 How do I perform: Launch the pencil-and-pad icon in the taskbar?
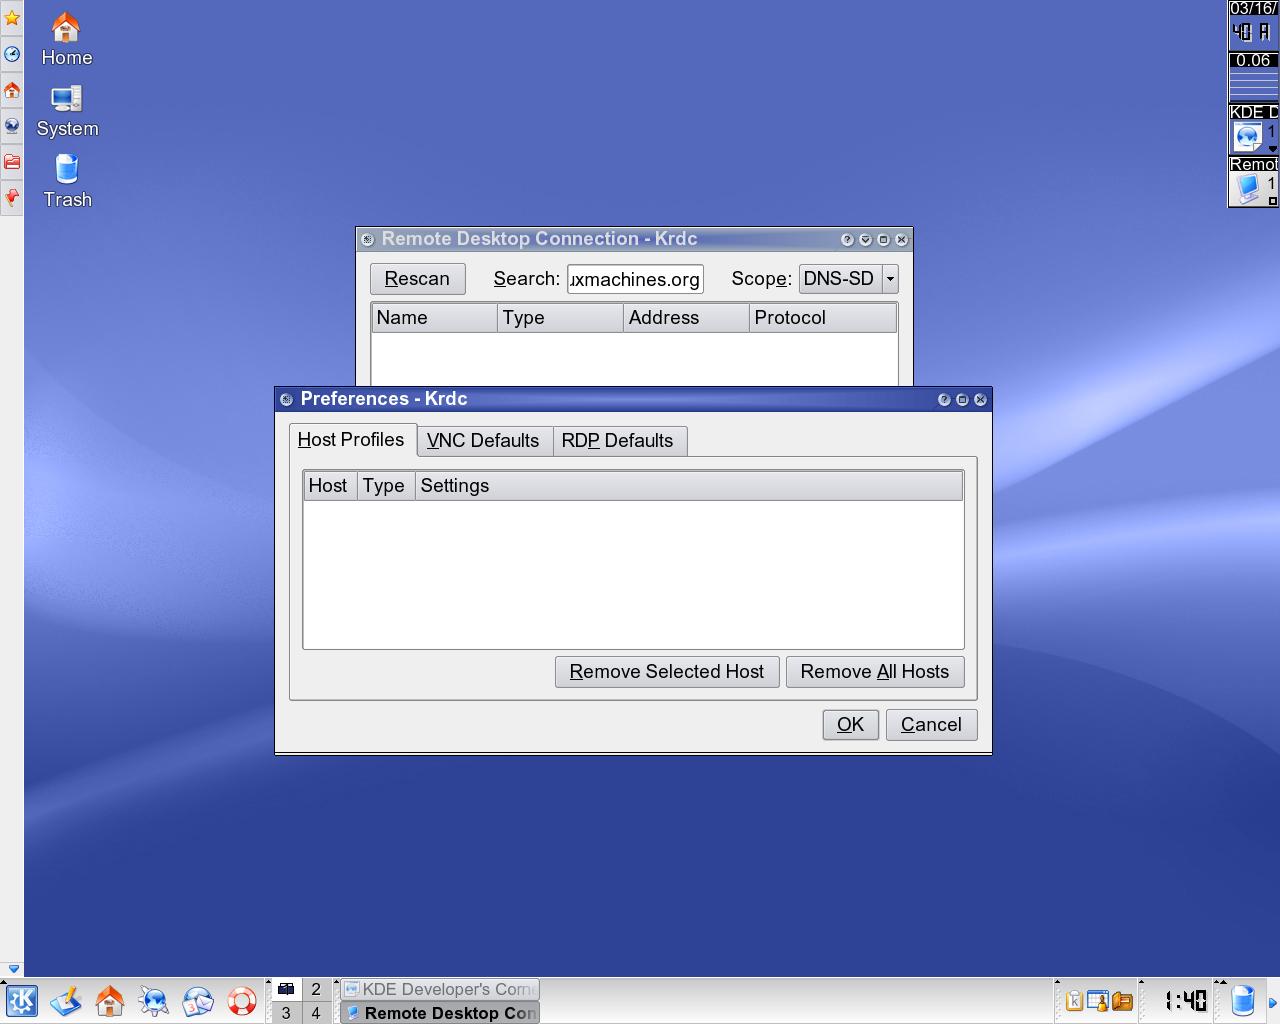66,1001
